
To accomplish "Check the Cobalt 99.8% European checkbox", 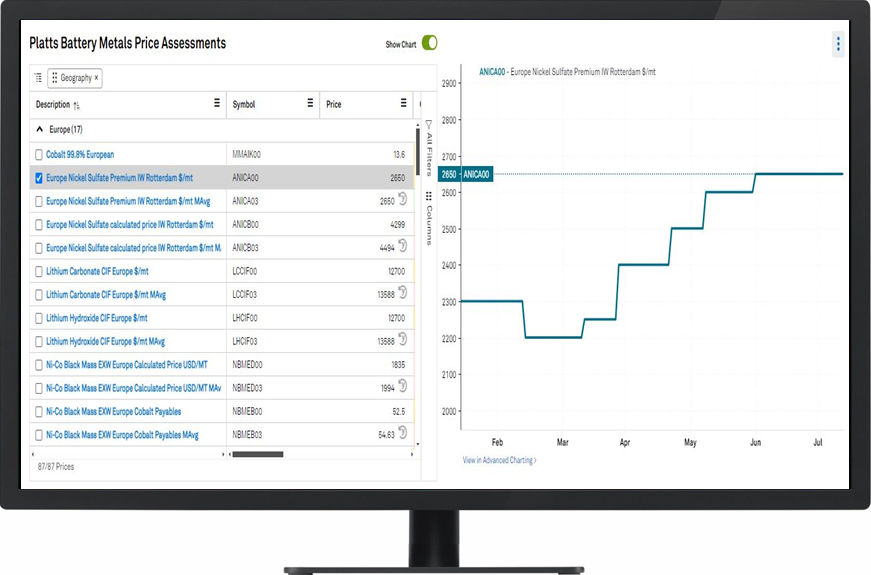I will tap(39, 154).
